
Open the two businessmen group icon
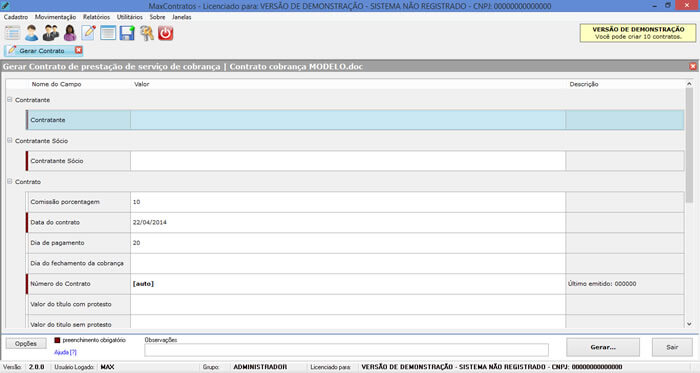[50, 33]
